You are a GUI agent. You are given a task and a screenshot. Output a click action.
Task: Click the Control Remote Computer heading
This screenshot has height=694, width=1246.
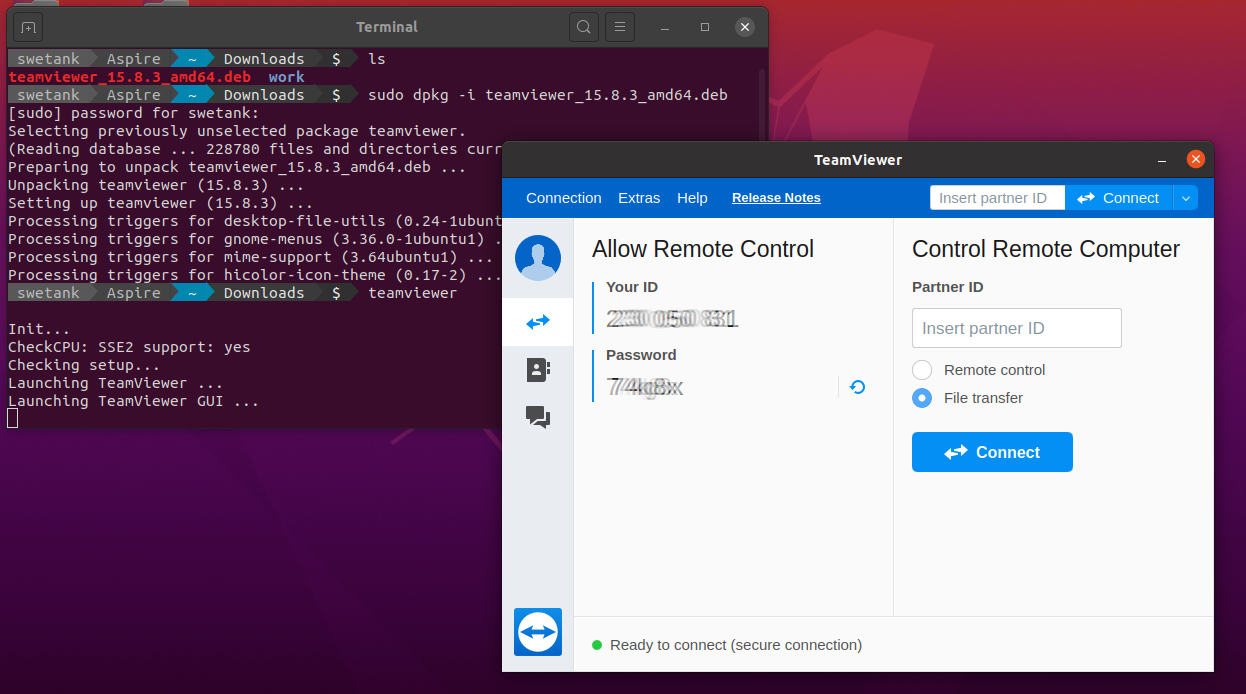(x=1046, y=249)
